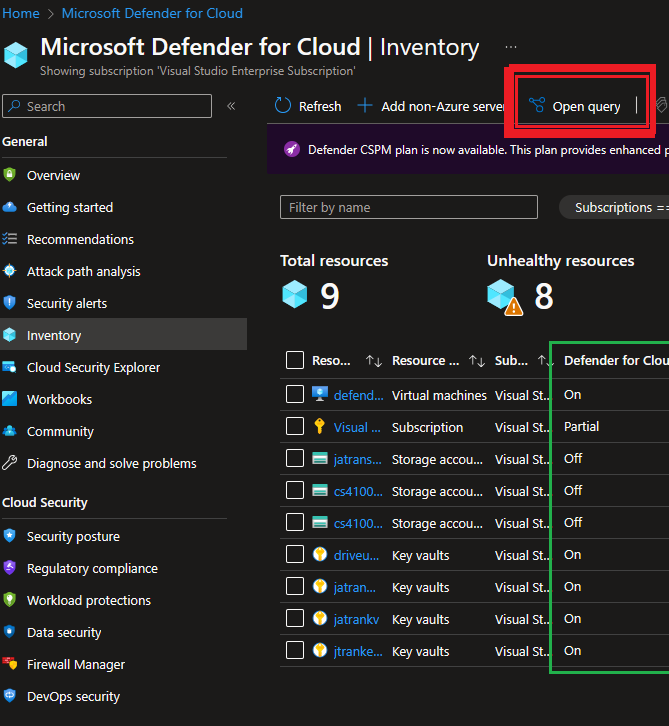Click the Data security shield icon

[x=9, y=632]
